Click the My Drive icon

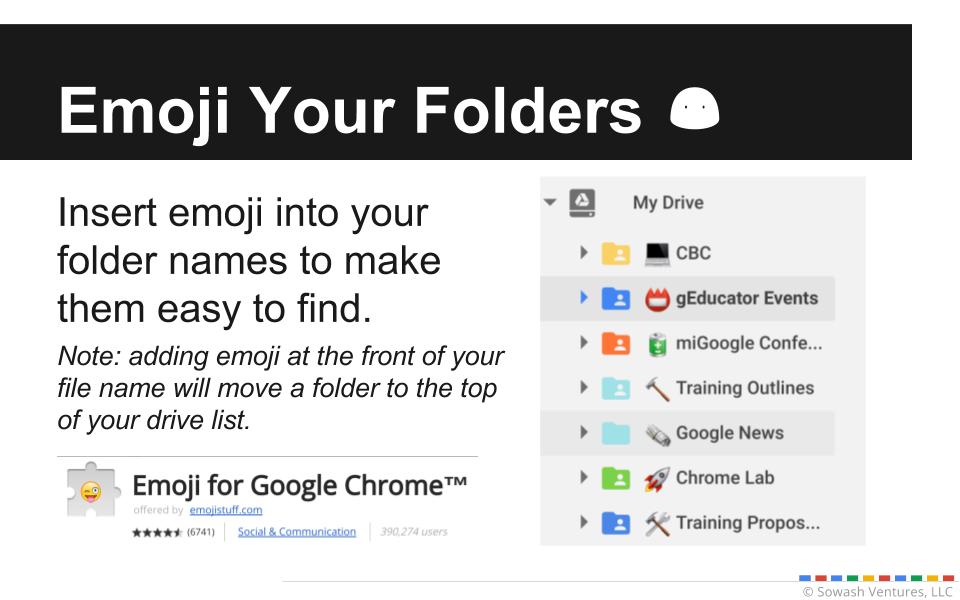click(580, 203)
